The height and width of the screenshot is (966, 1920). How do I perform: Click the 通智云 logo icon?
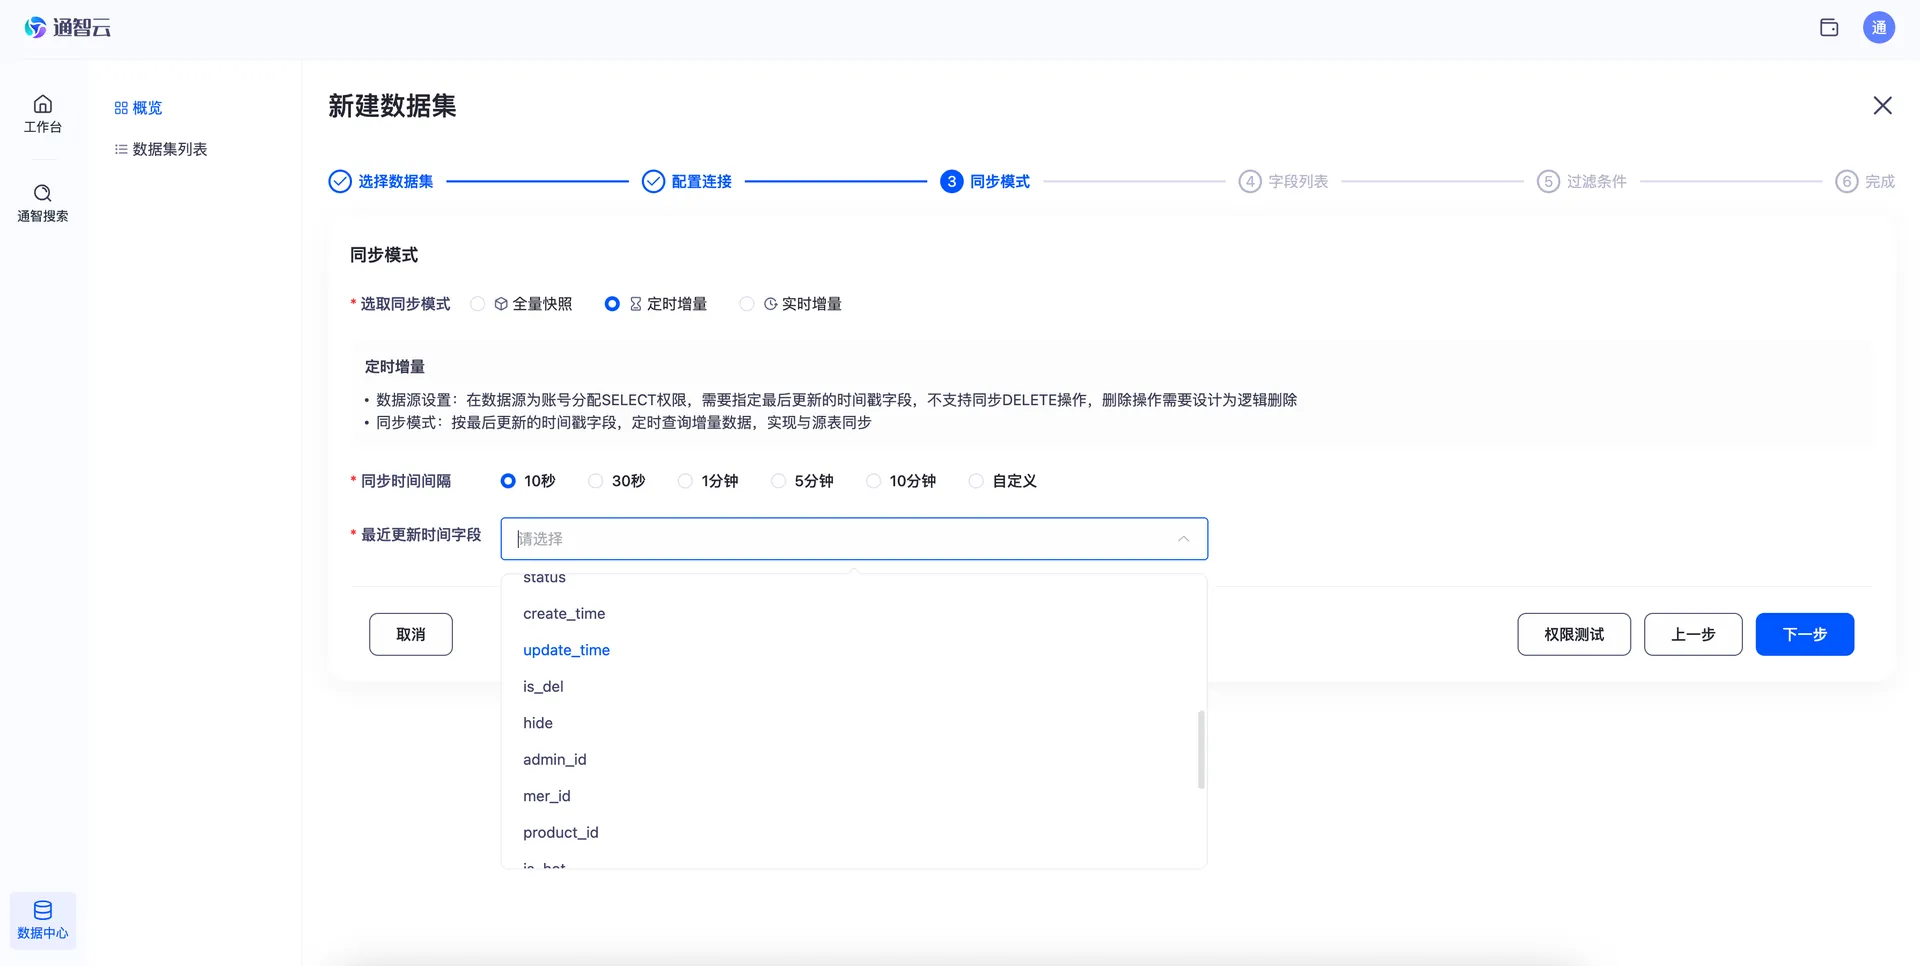click(x=36, y=28)
